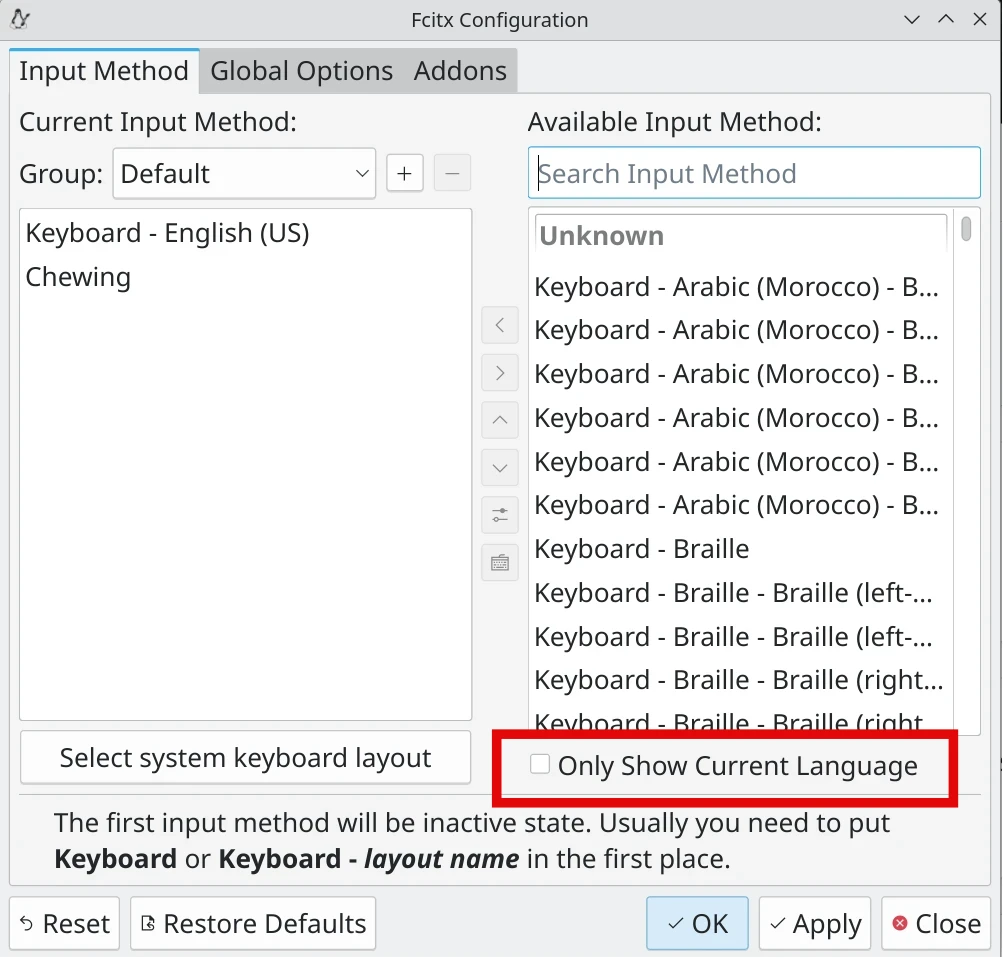Screen dimensions: 1003x958
Task: Remove the group using the minus button
Action: point(452,173)
